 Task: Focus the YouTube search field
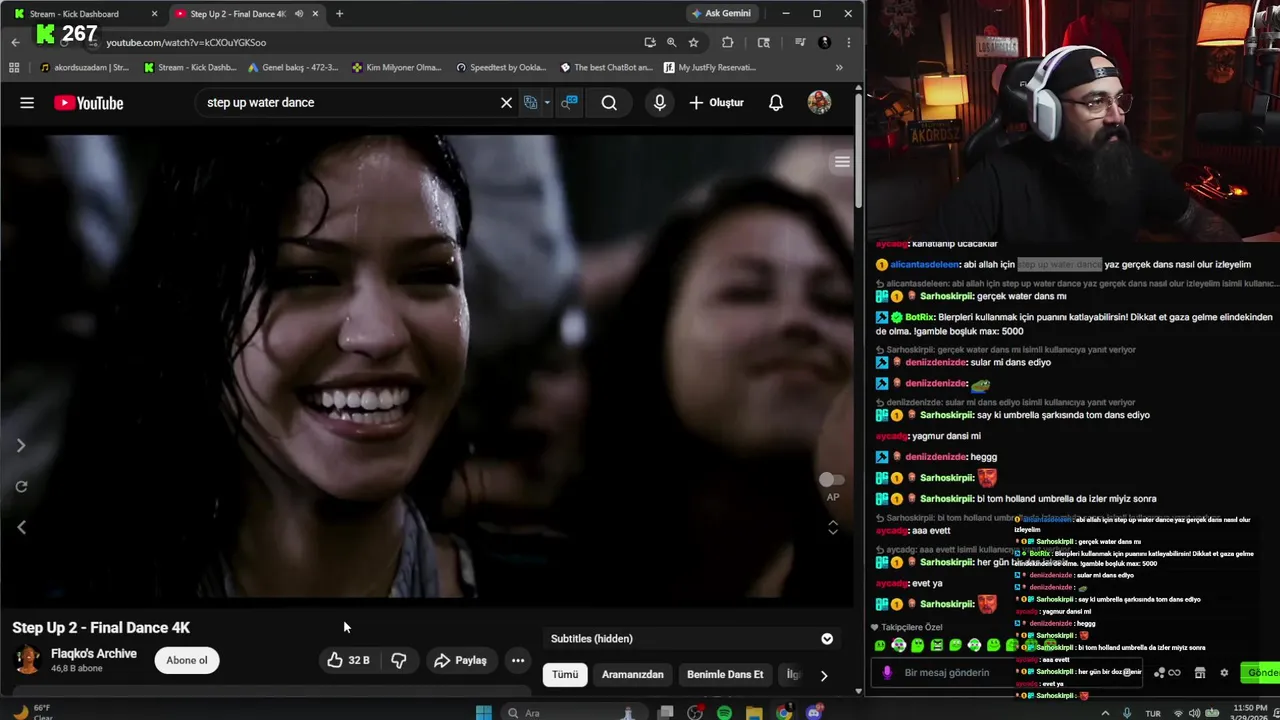[350, 102]
